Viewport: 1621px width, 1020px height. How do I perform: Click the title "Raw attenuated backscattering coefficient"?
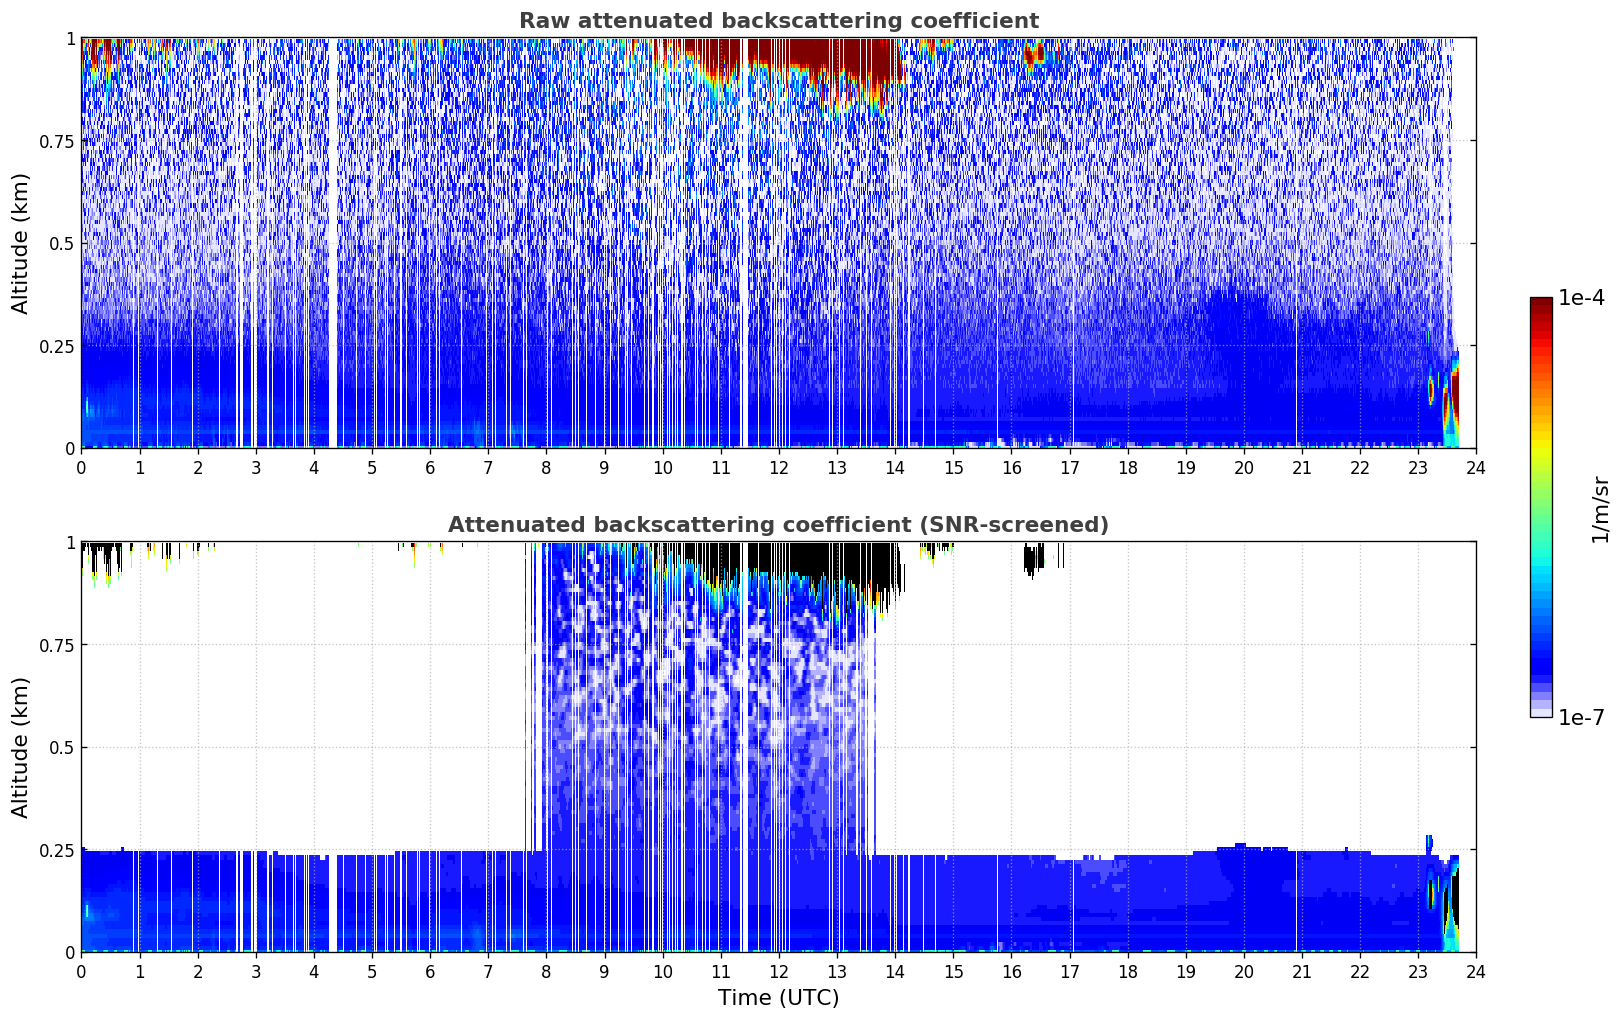pyautogui.click(x=778, y=21)
